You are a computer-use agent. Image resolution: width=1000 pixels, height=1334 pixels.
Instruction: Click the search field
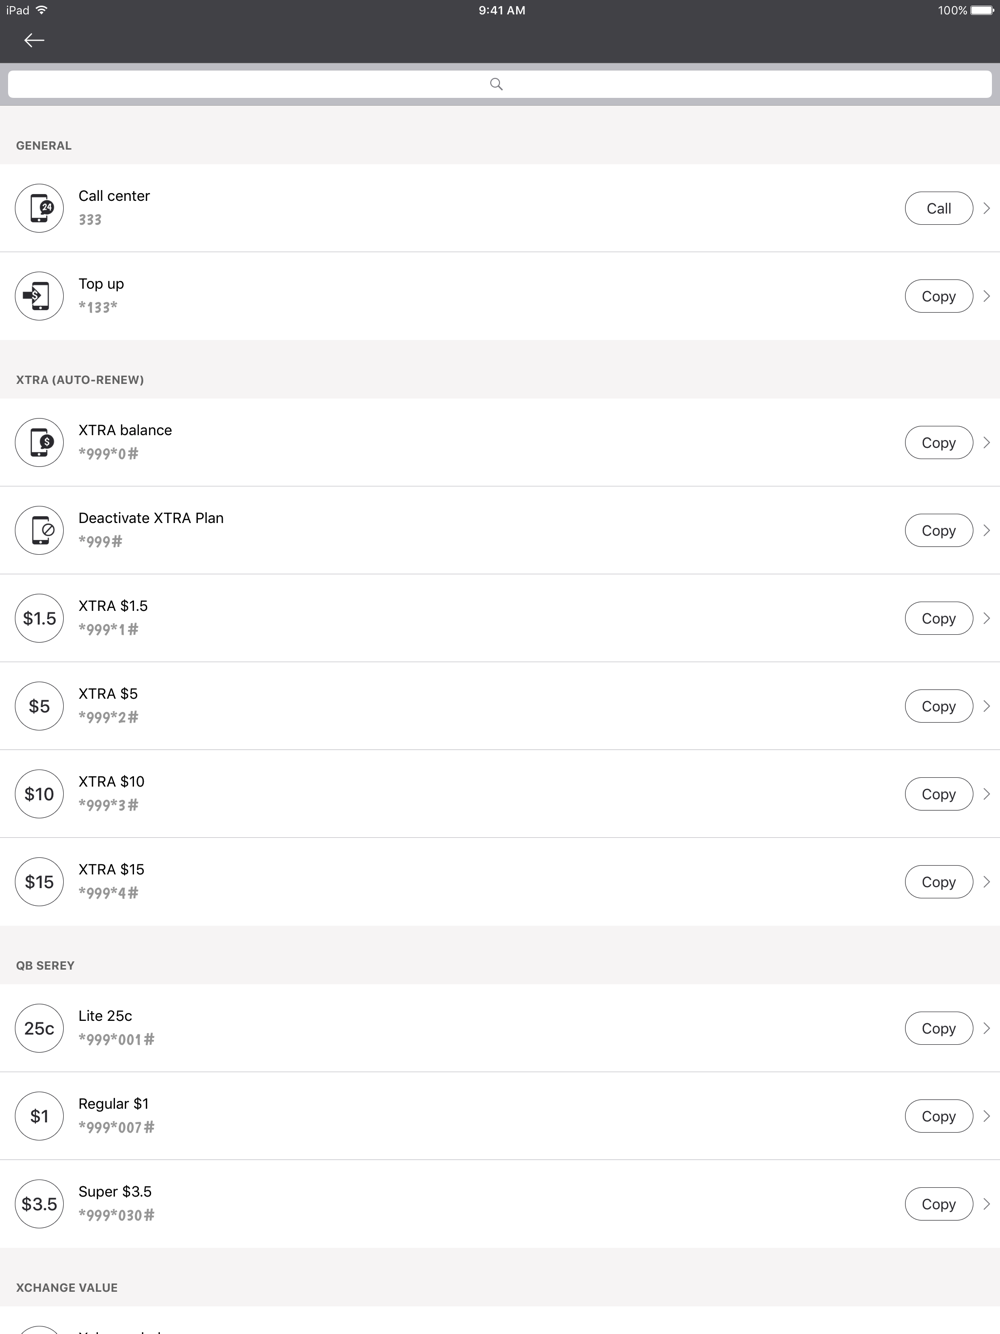(x=499, y=84)
